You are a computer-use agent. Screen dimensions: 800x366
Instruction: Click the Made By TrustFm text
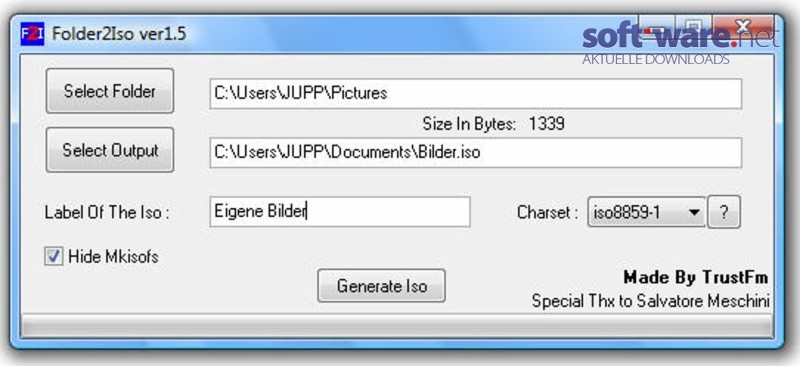click(696, 278)
